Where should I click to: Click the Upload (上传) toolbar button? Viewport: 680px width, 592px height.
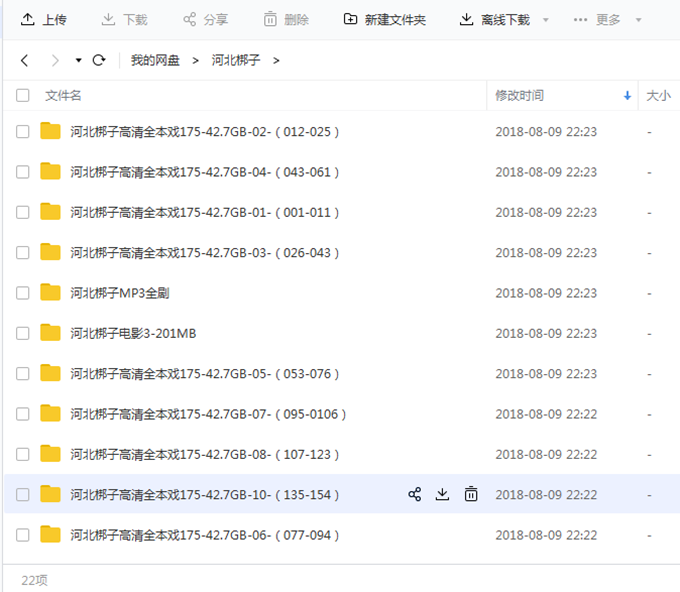pyautogui.click(x=44, y=20)
